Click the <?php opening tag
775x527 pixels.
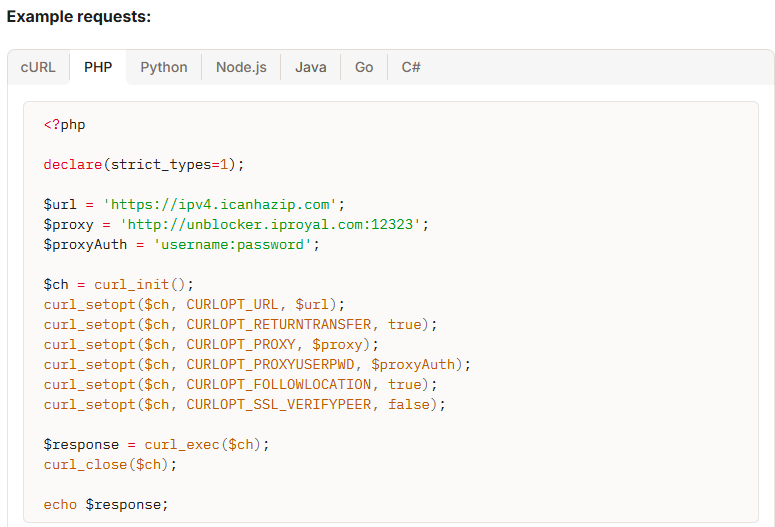65,125
